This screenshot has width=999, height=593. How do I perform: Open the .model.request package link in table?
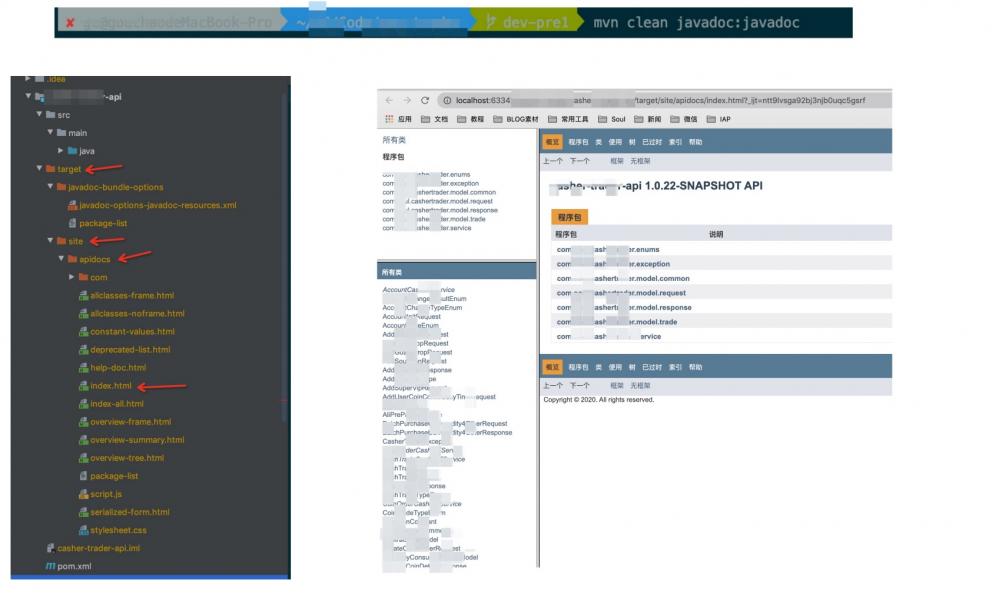coord(621,293)
